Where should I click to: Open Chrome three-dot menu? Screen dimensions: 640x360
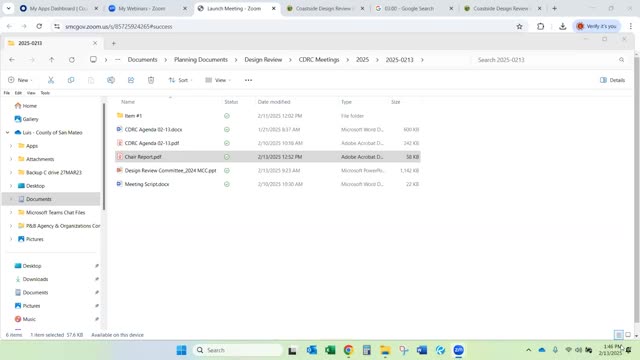coord(631,26)
